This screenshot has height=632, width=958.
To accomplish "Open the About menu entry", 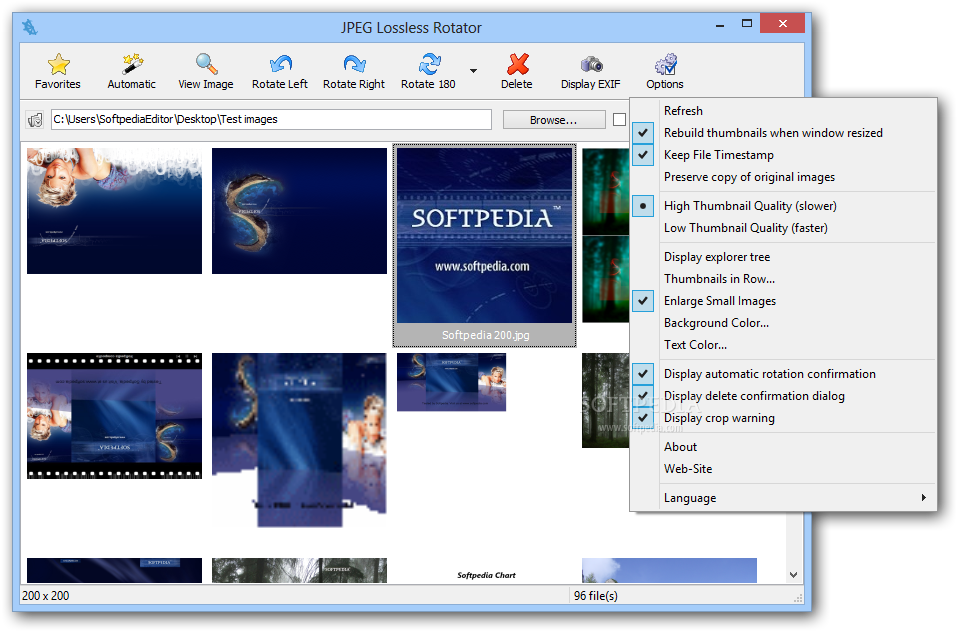I will (680, 447).
